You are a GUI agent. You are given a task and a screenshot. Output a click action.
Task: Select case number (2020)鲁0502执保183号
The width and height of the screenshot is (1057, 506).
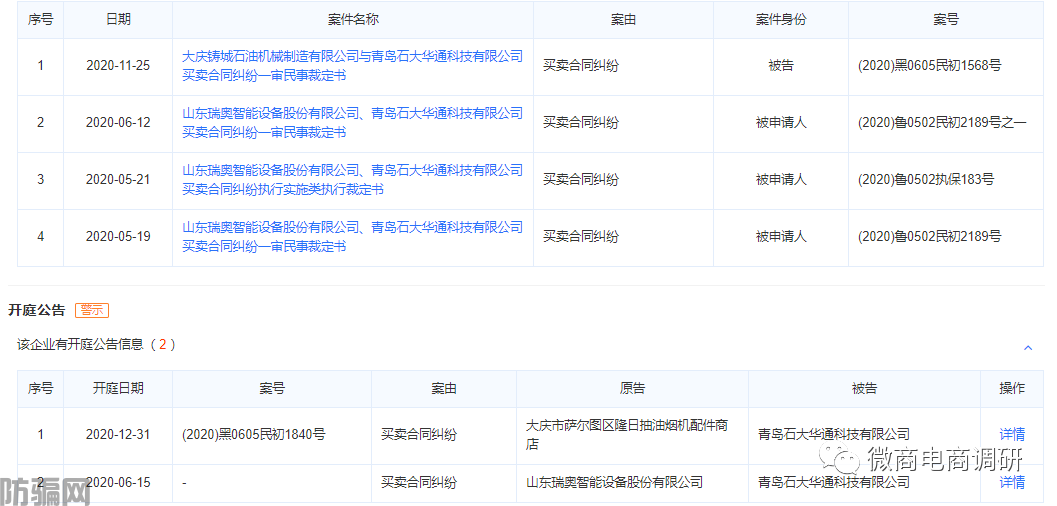pyautogui.click(x=926, y=180)
